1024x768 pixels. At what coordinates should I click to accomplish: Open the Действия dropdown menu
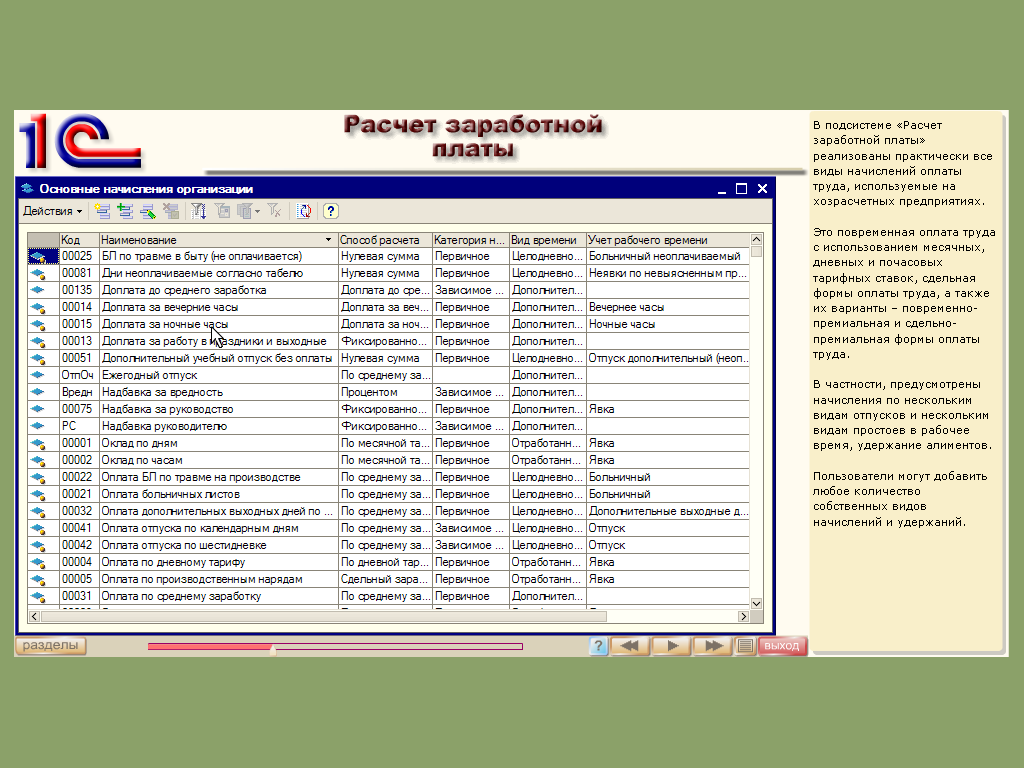[52, 211]
